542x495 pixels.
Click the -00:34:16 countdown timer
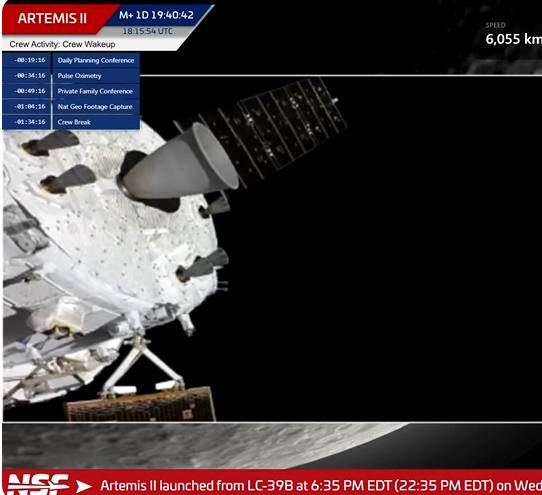click(30, 76)
